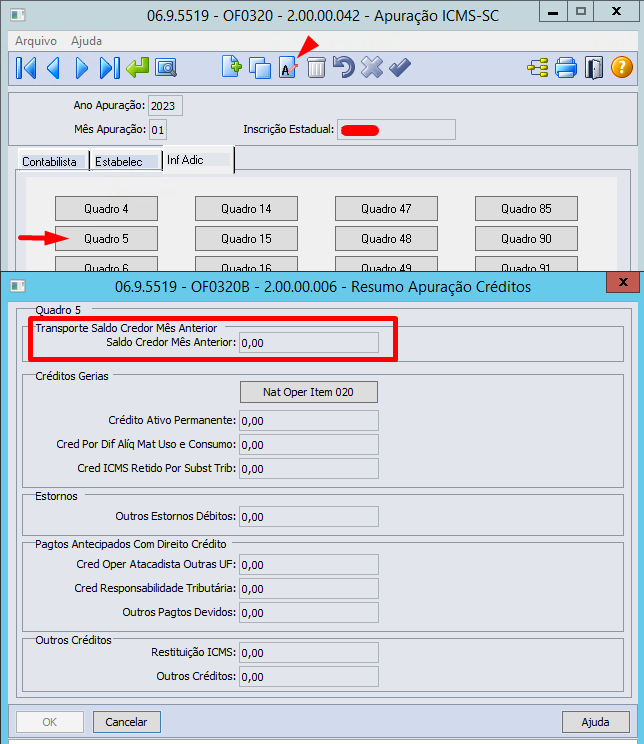Click the copy record icon

pyautogui.click(x=260, y=68)
